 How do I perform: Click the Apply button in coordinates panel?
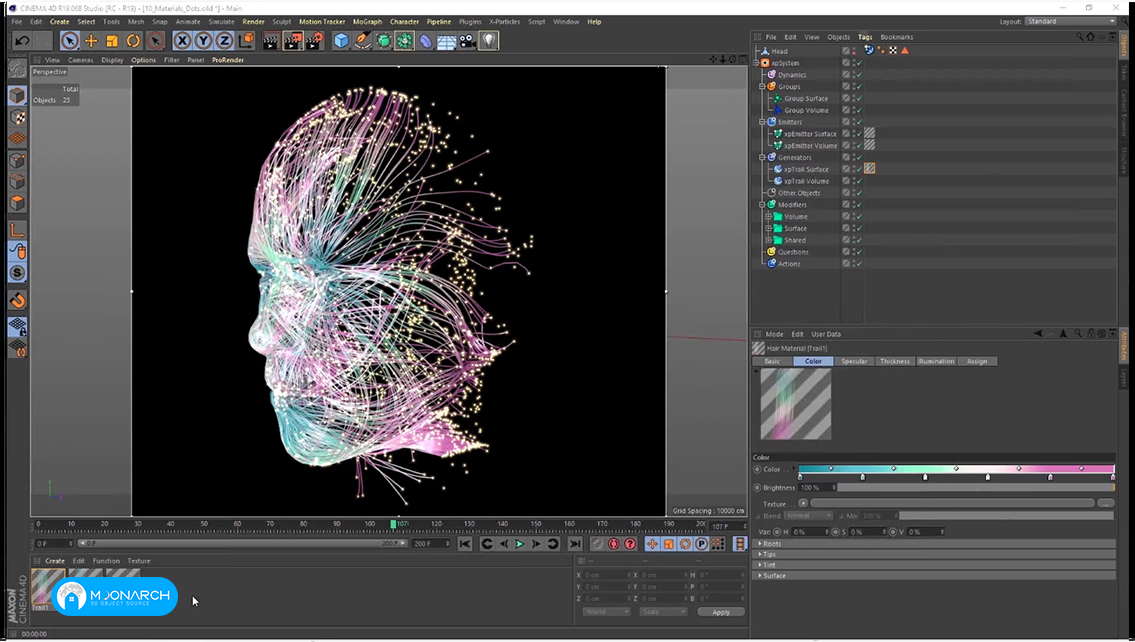tap(721, 612)
